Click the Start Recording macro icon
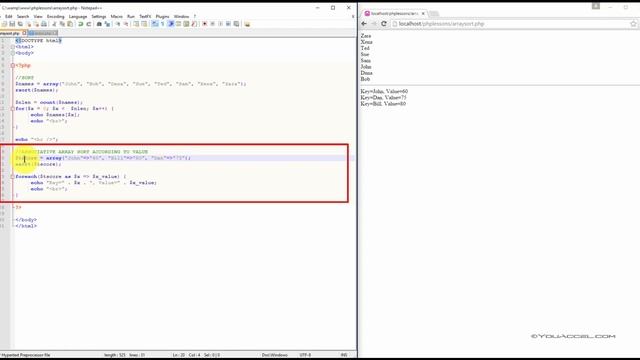The image size is (640, 360). 204,24
